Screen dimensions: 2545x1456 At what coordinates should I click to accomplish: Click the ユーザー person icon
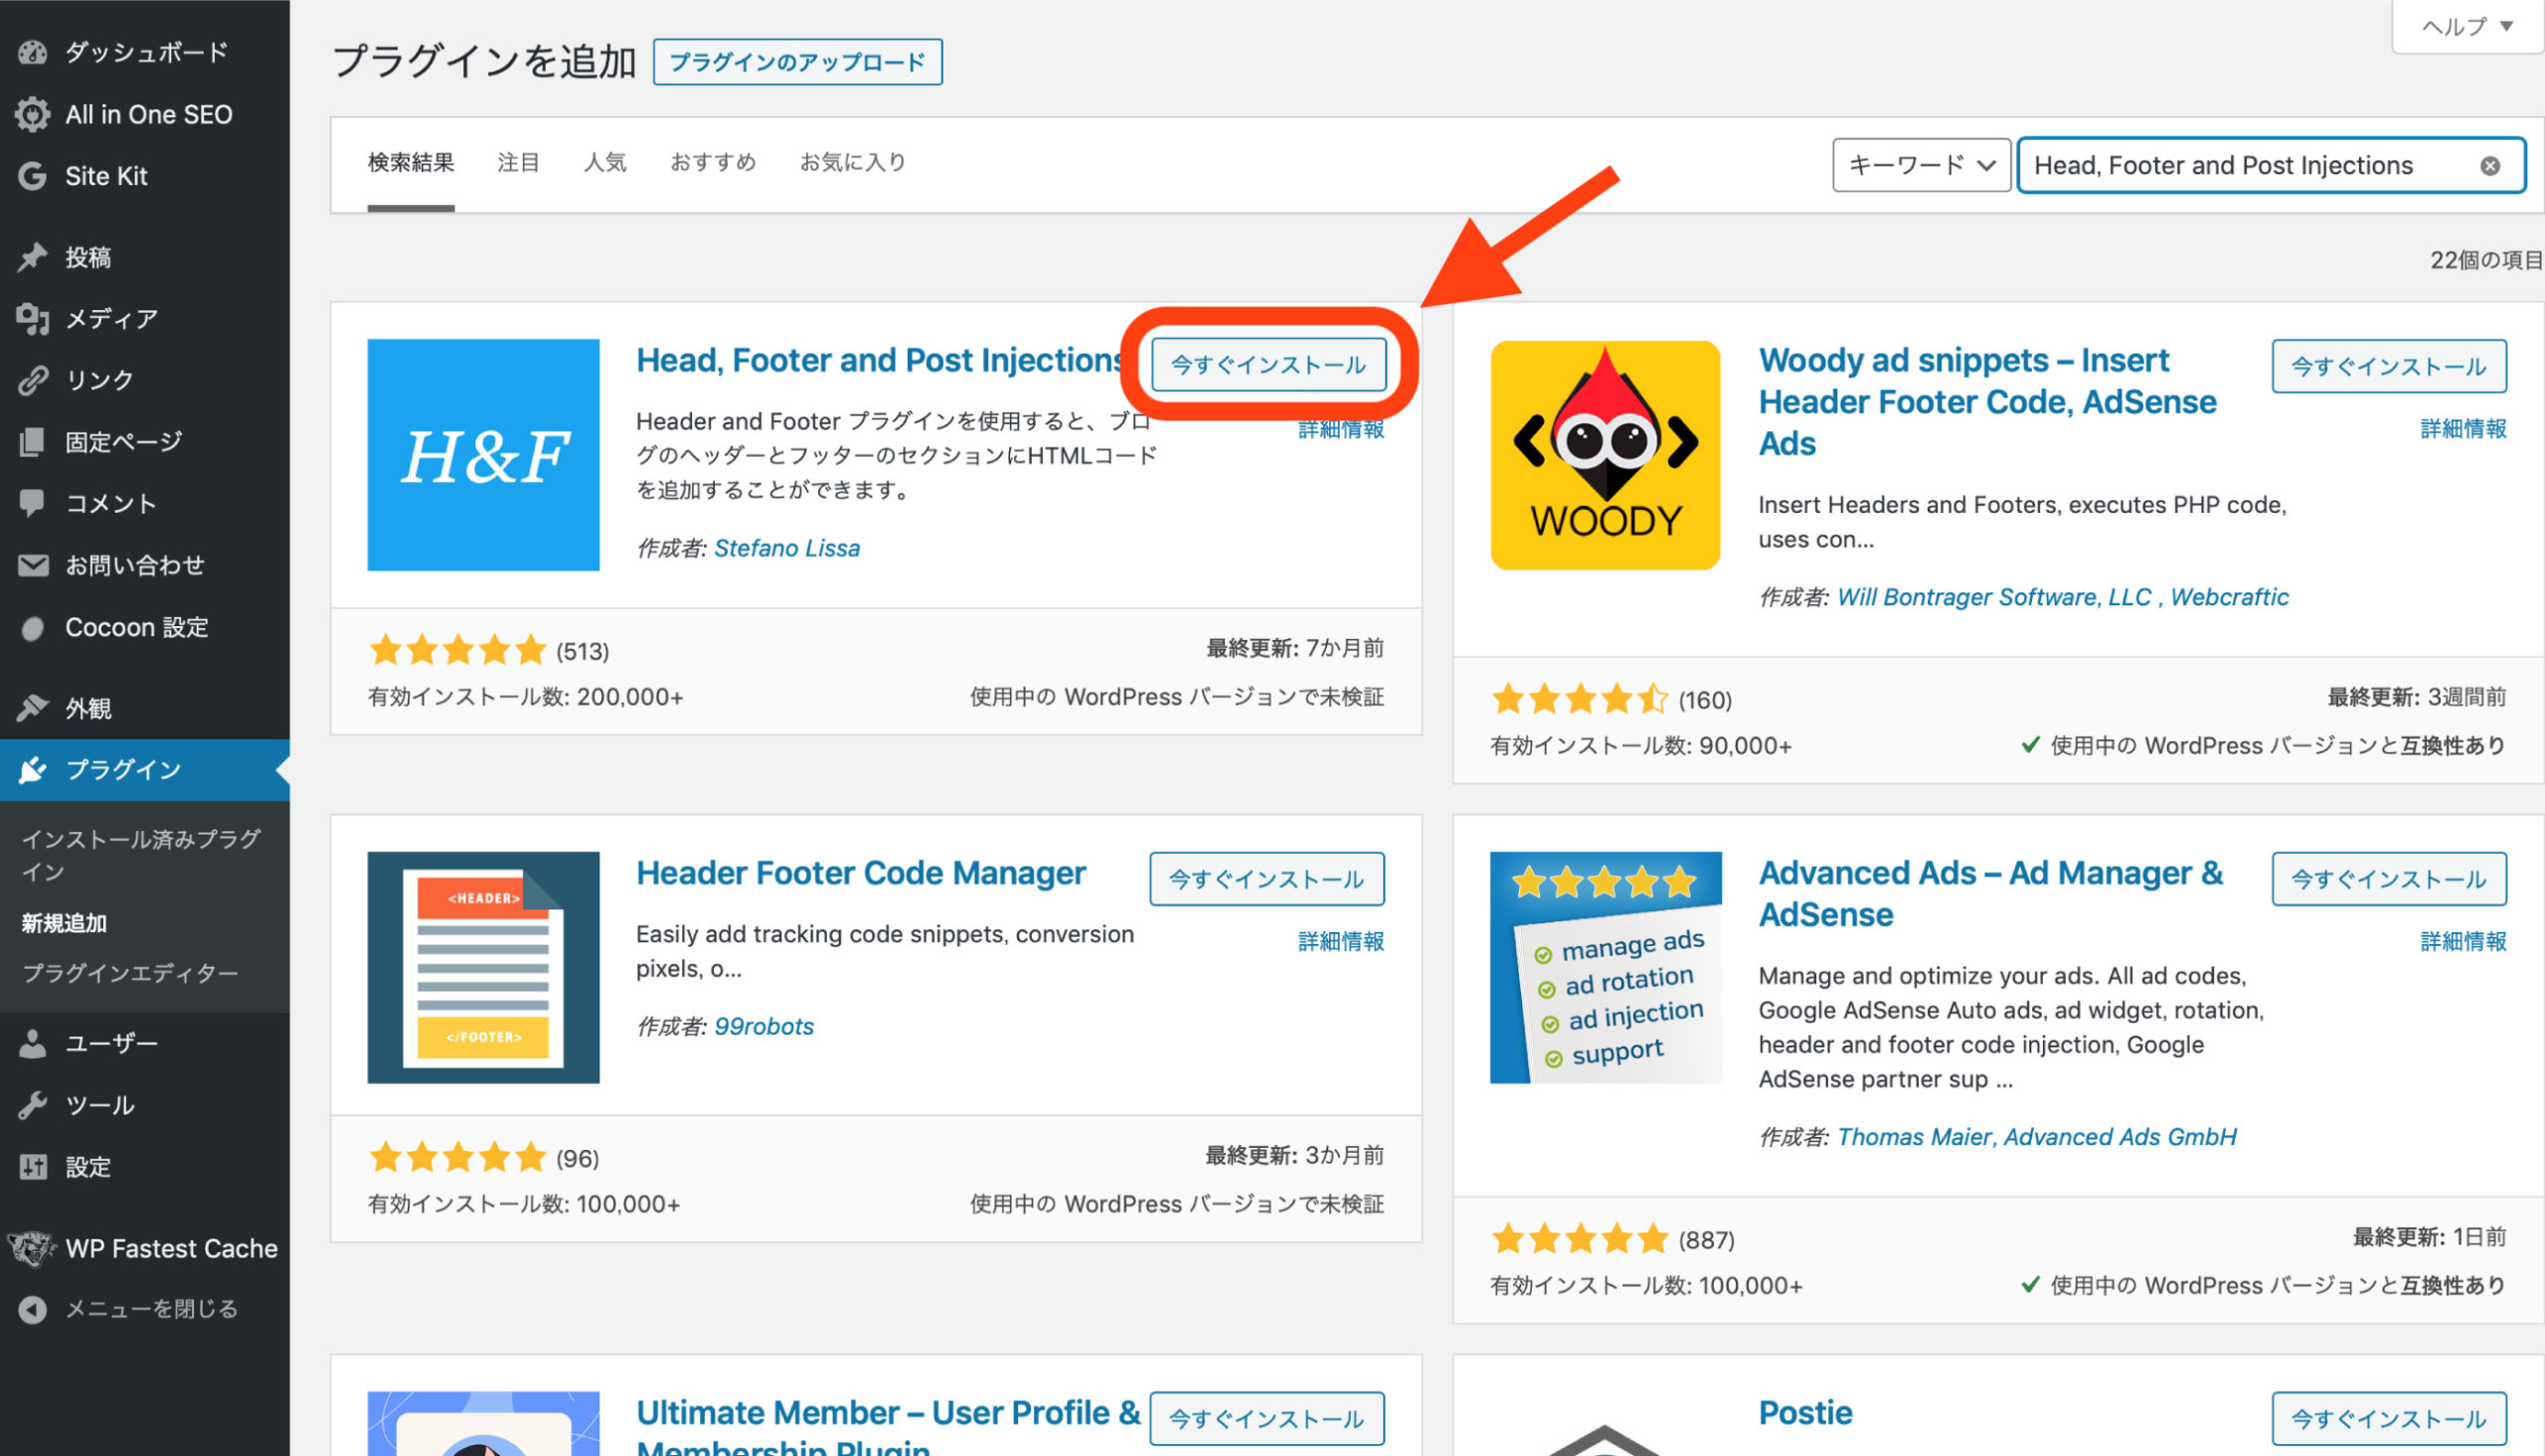point(32,1043)
